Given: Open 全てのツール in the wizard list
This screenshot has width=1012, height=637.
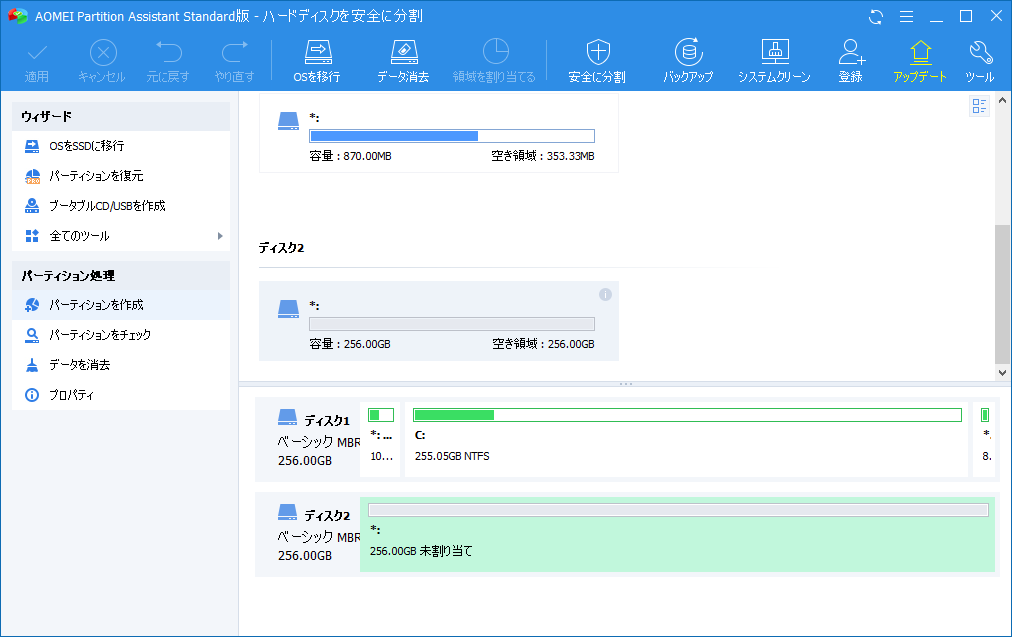Looking at the screenshot, I should coord(121,236).
